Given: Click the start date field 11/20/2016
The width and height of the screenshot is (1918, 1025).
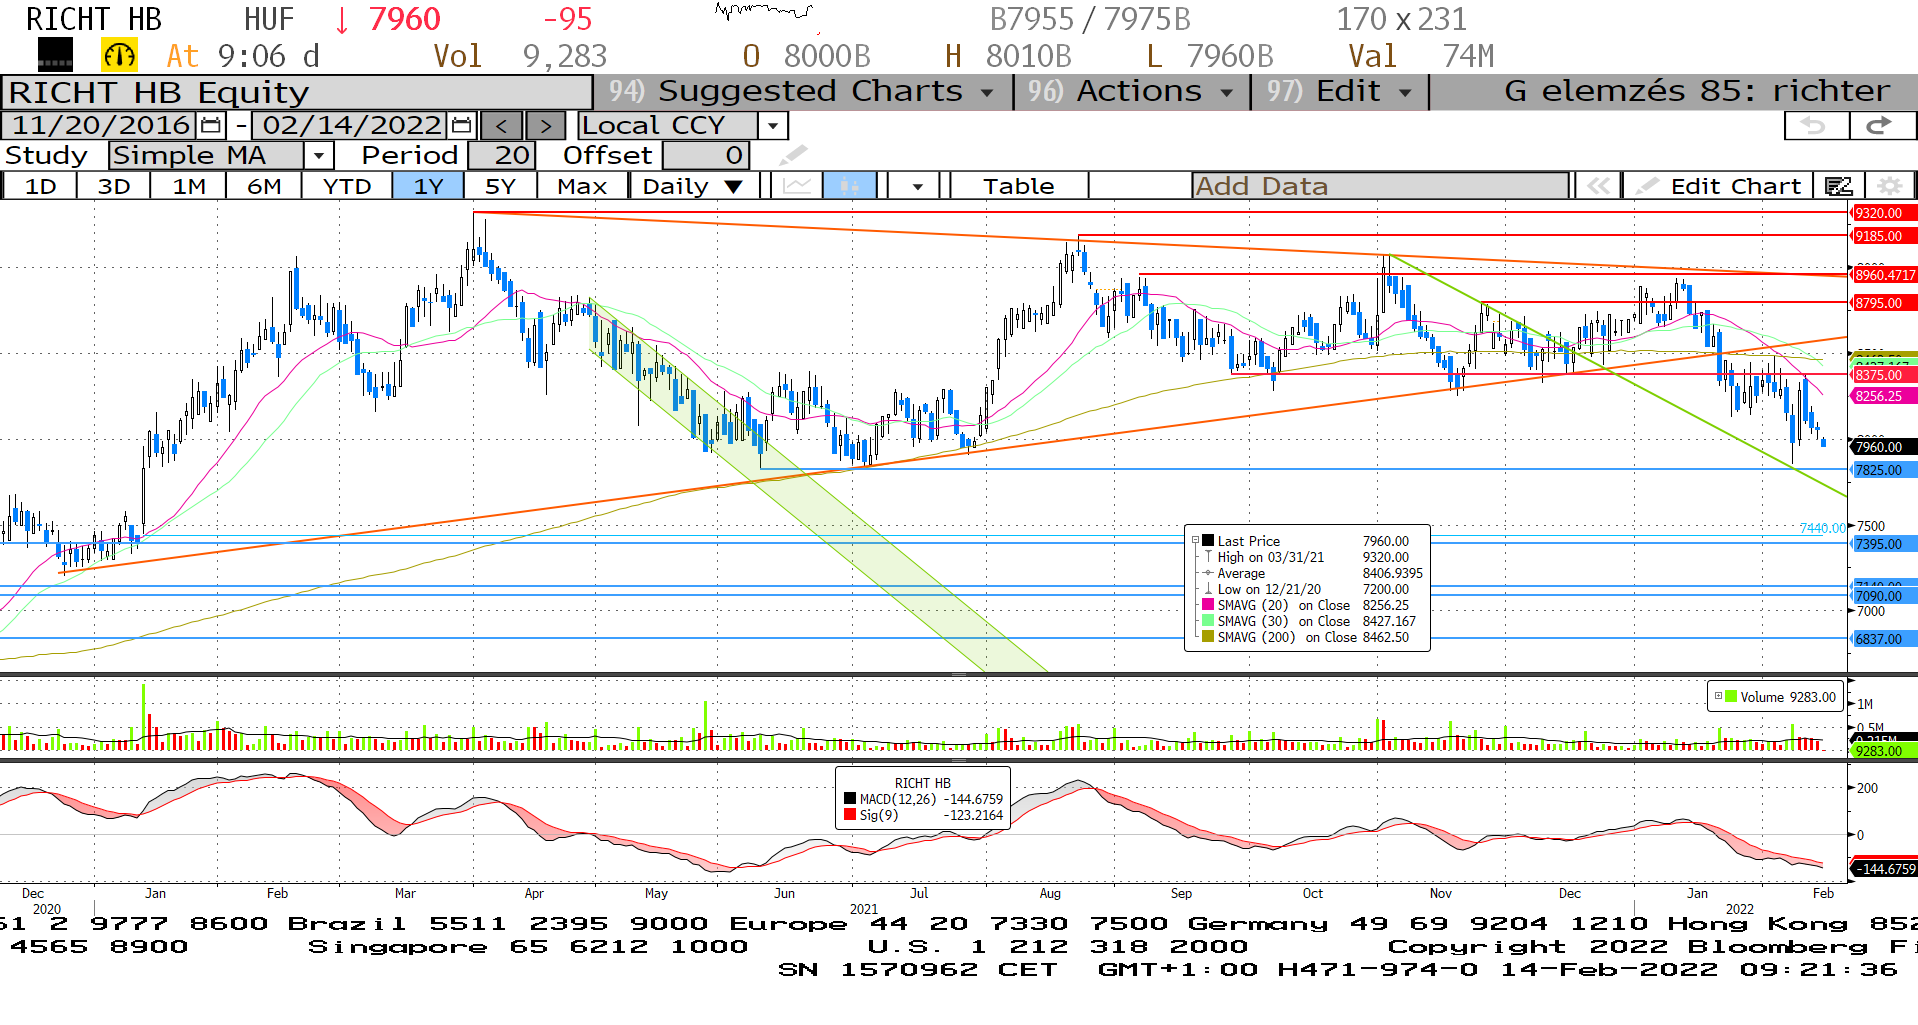Looking at the screenshot, I should [101, 126].
